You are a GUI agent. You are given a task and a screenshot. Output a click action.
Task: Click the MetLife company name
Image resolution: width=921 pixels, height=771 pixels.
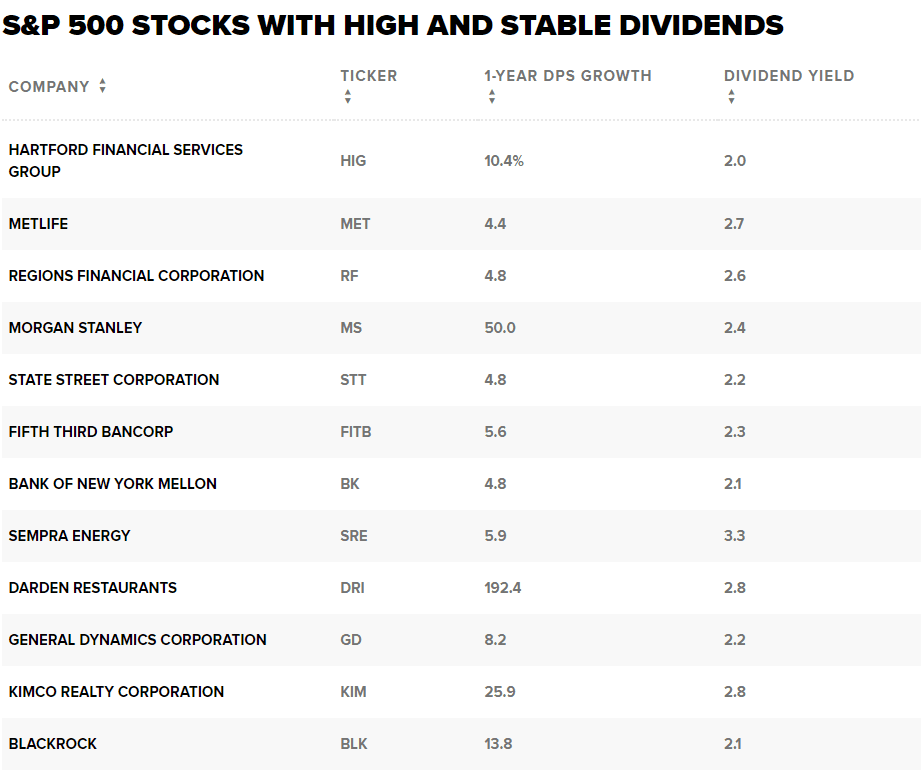point(38,224)
